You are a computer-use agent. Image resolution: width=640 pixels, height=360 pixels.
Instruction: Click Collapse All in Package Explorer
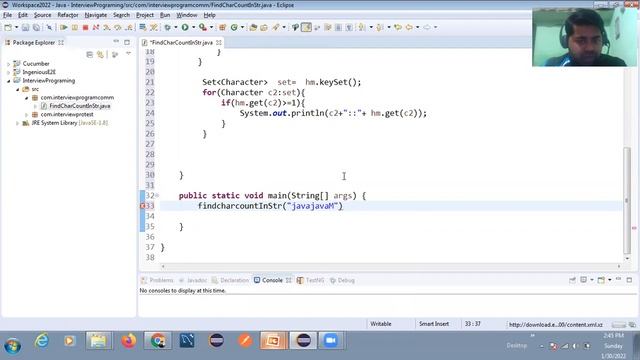click(90, 54)
